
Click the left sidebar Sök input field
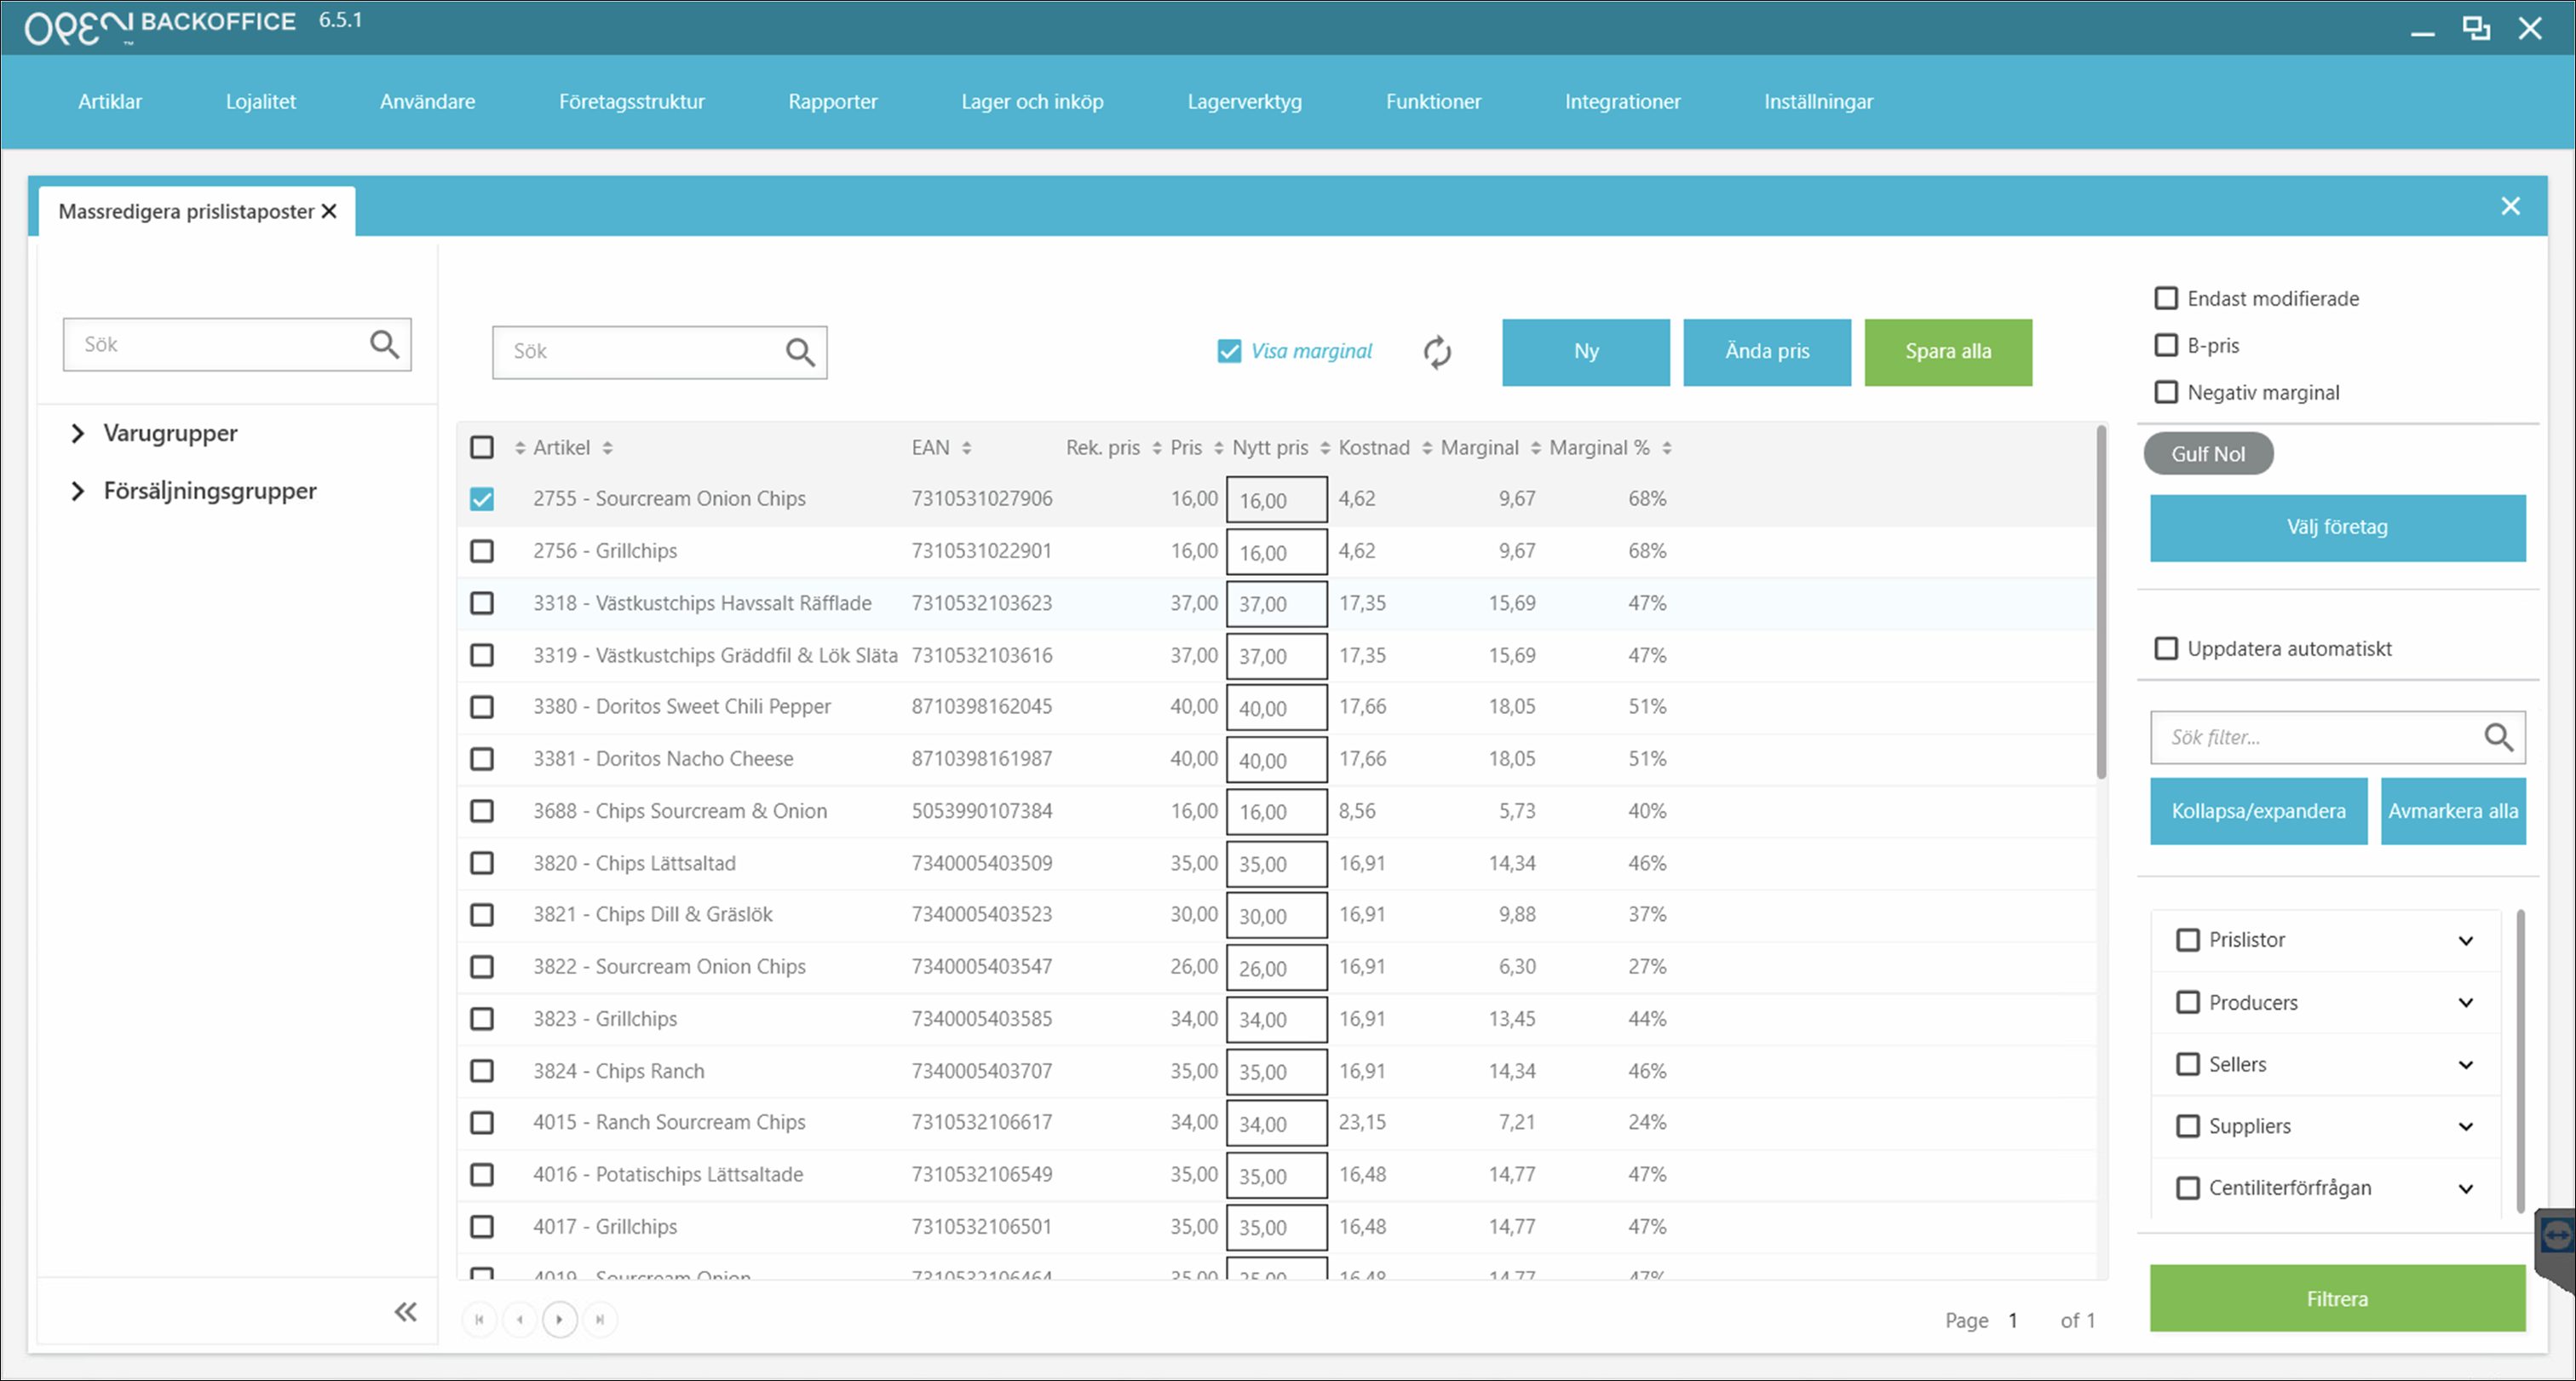coord(237,345)
